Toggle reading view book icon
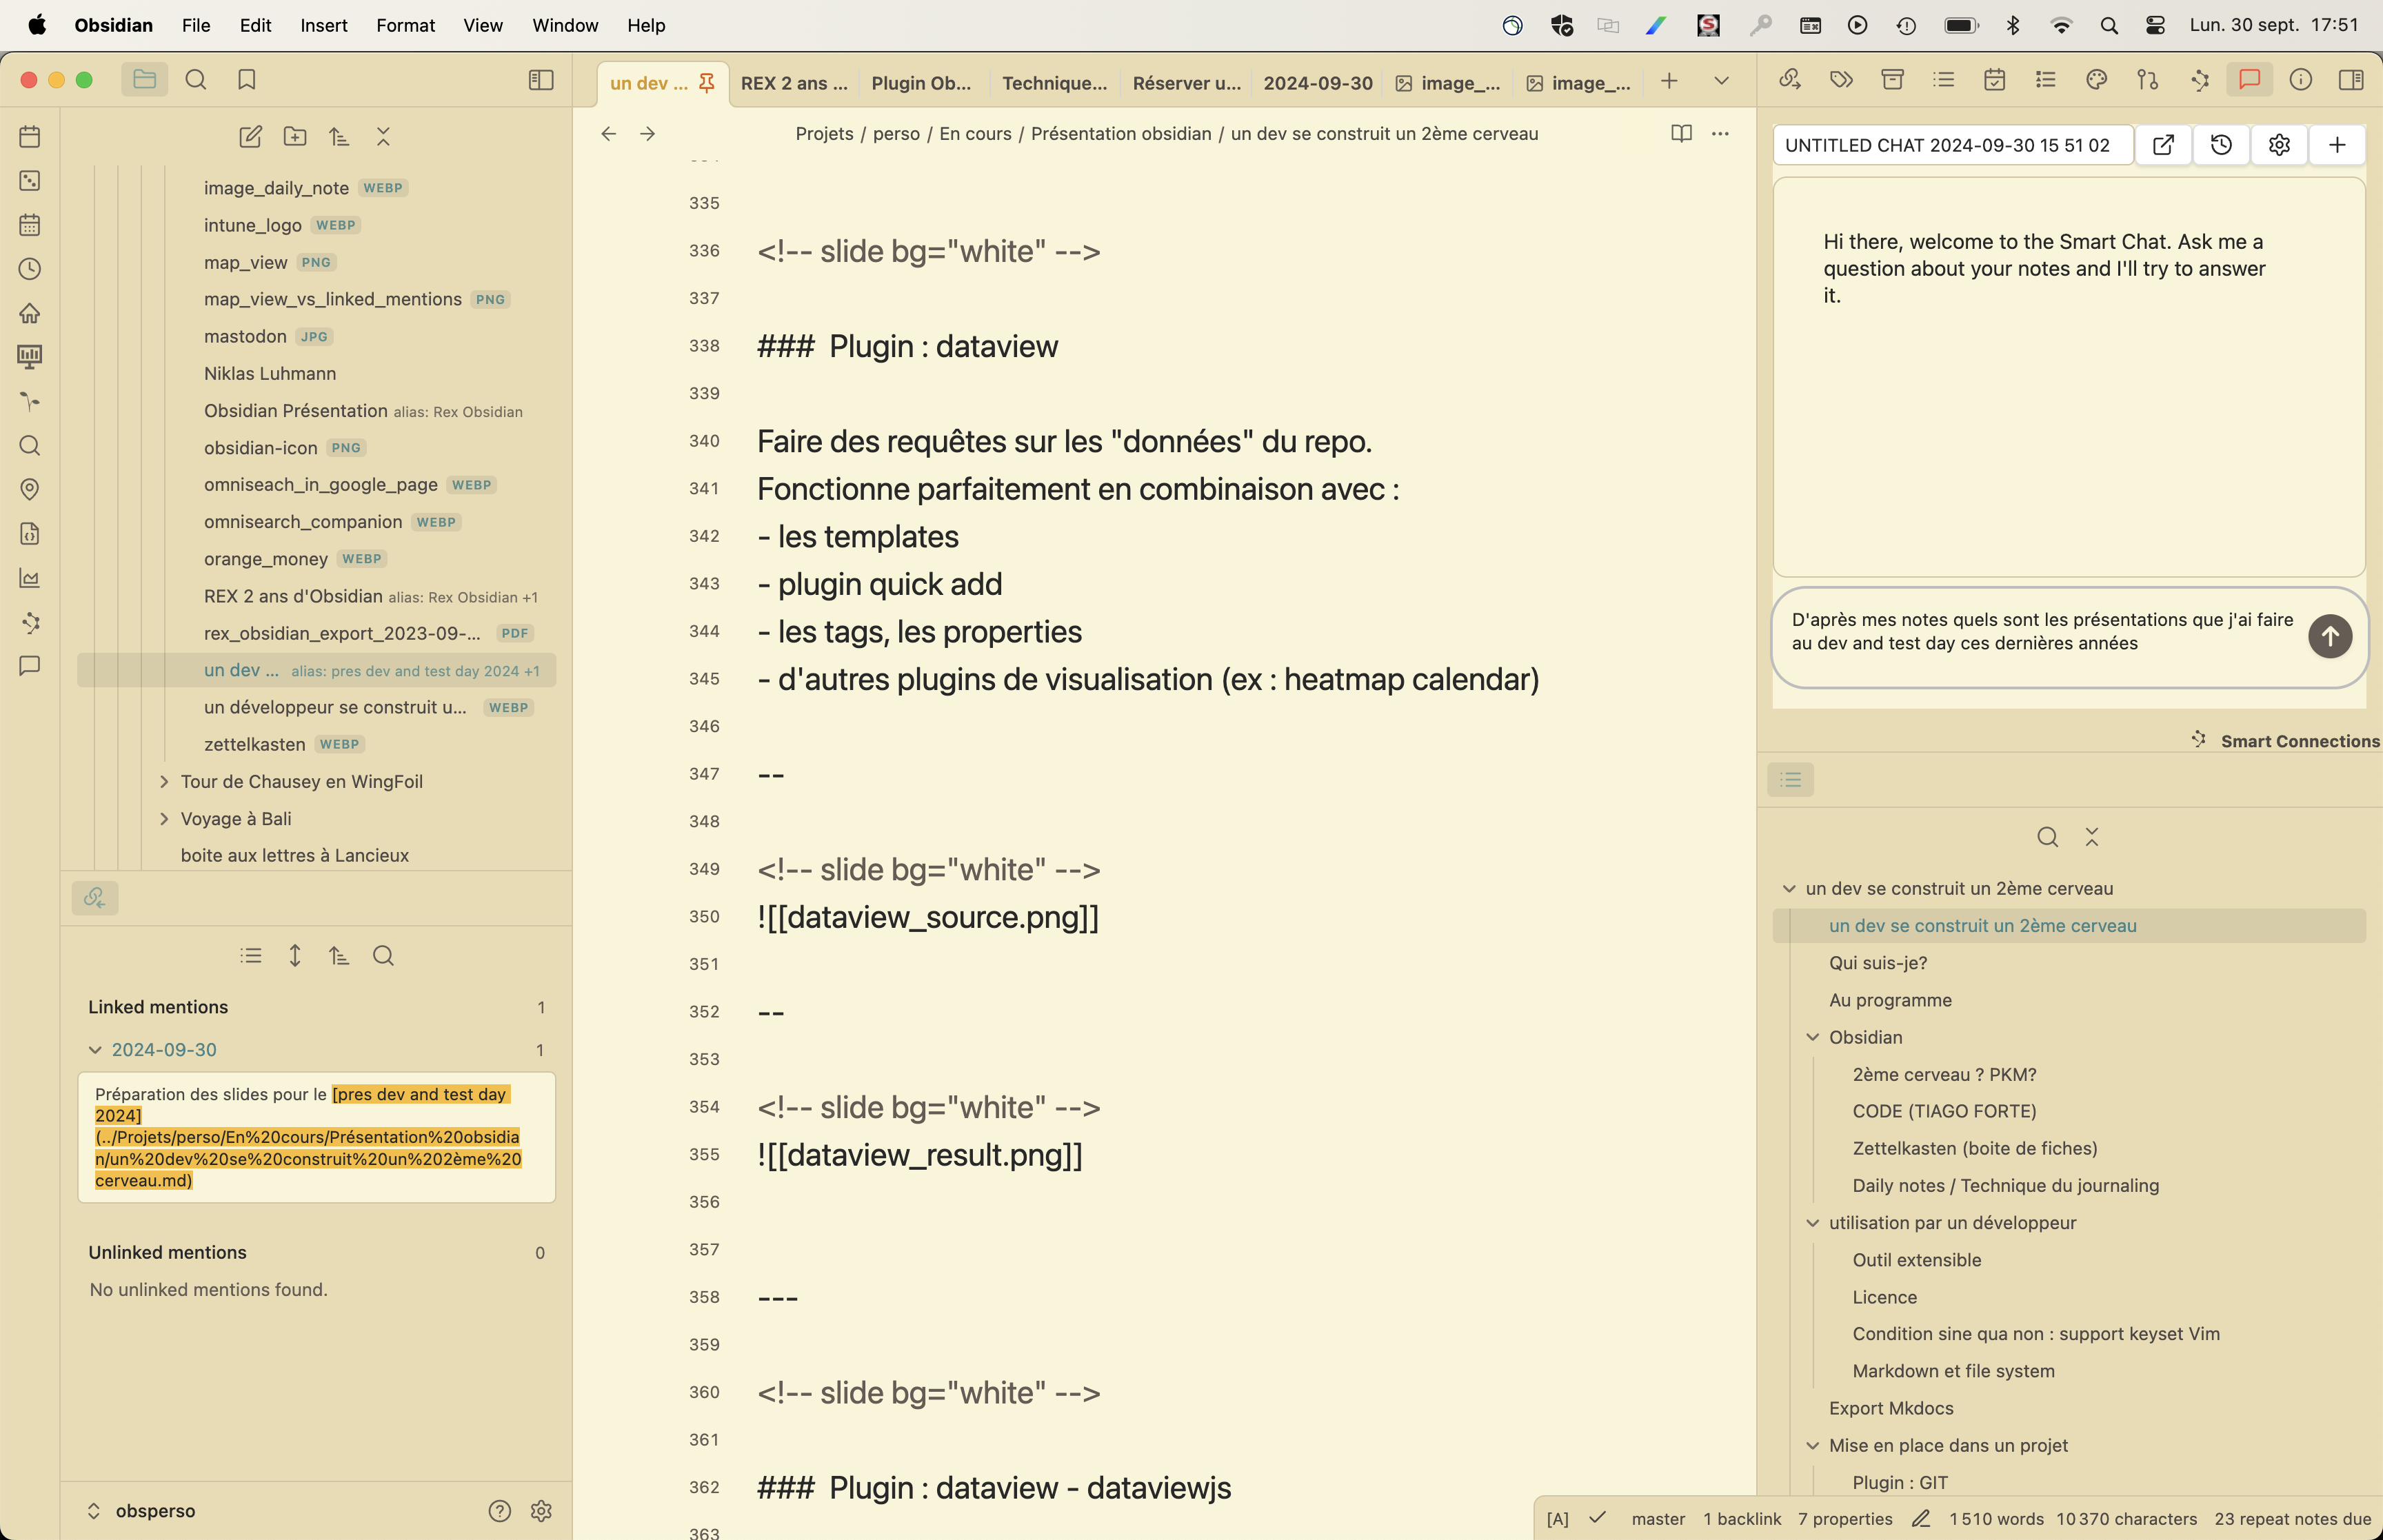This screenshot has height=1540, width=2383. click(1681, 134)
